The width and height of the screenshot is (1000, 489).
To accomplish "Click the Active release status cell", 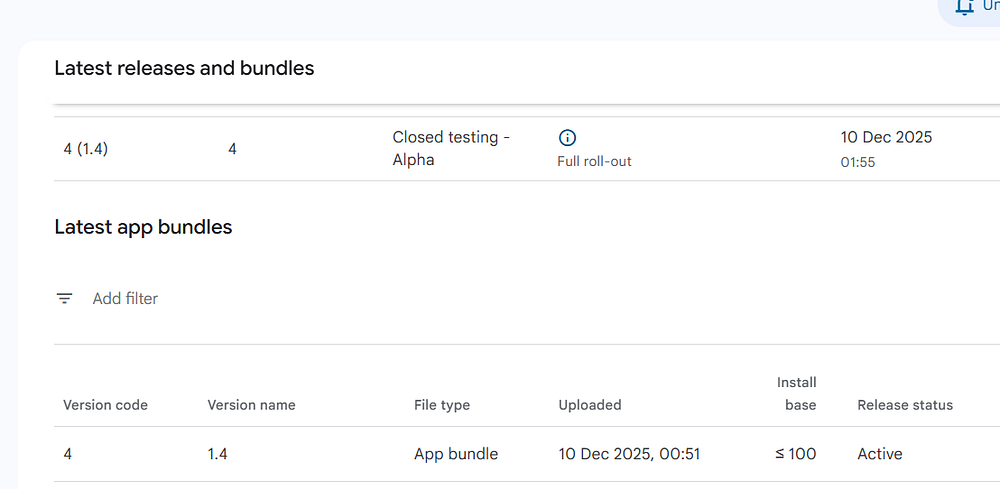I will (880, 454).
